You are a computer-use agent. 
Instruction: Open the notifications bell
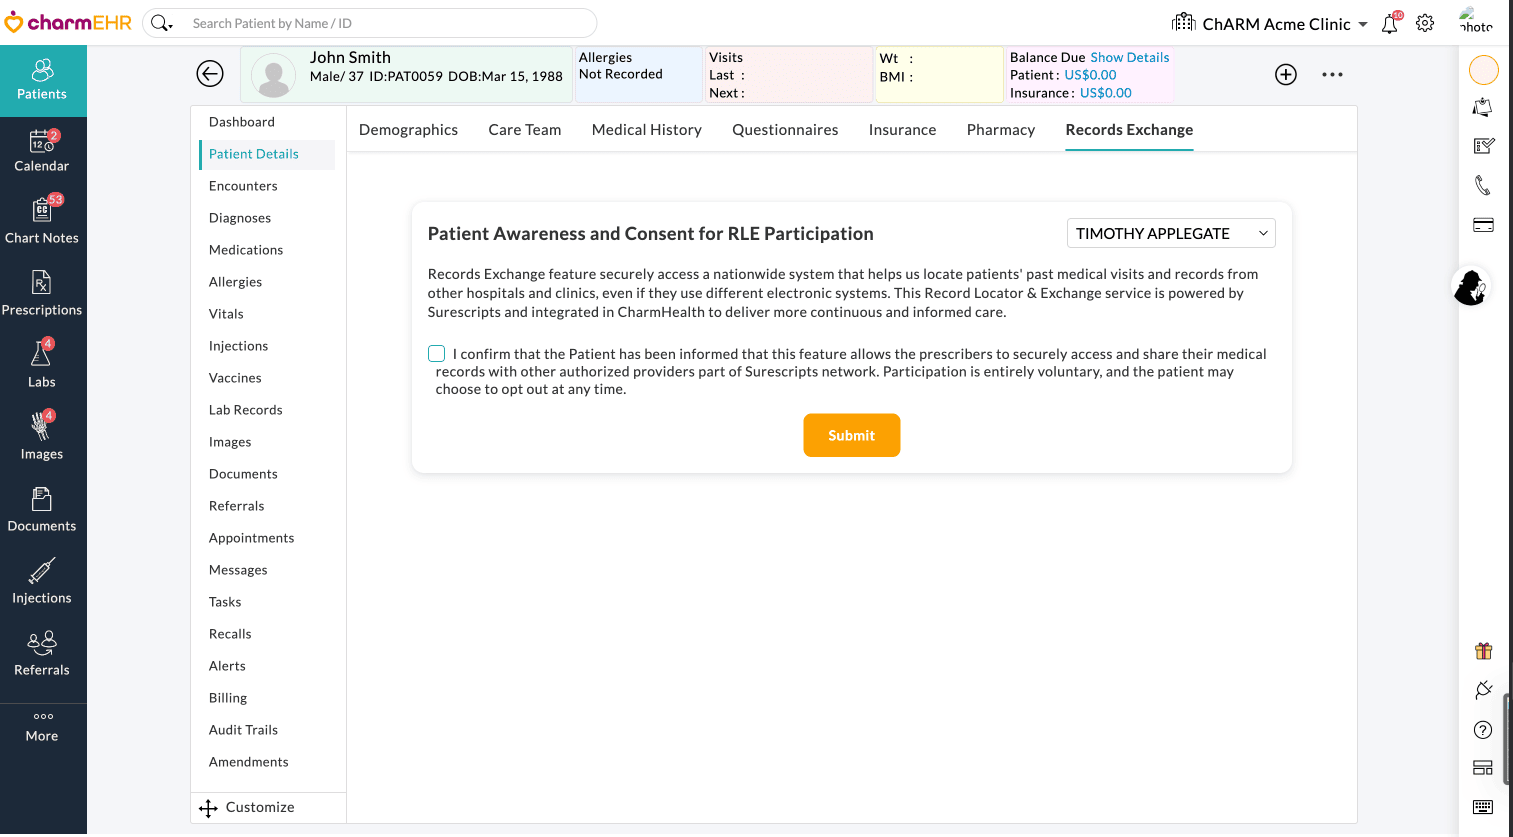[1390, 24]
